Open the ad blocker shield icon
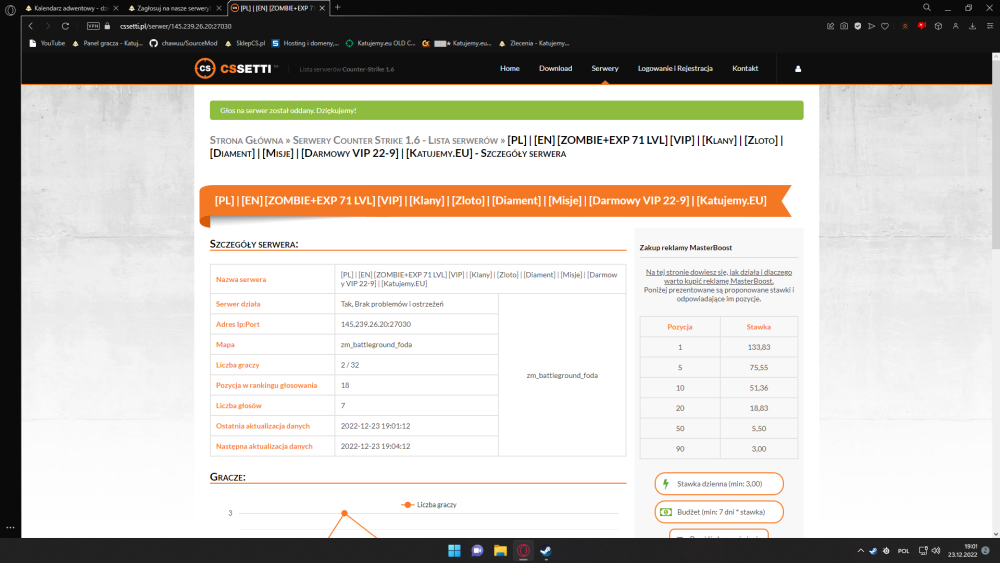Image resolution: width=1000 pixels, height=563 pixels. point(858,26)
